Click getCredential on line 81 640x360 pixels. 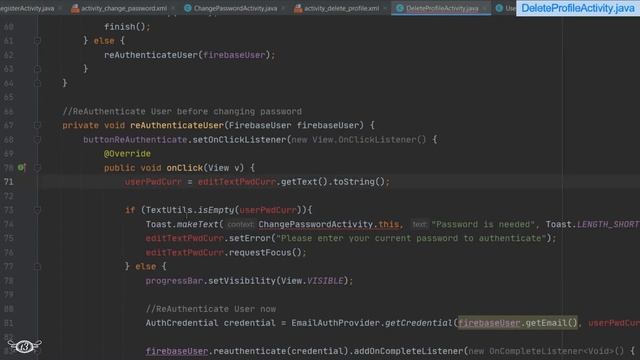click(x=419, y=323)
